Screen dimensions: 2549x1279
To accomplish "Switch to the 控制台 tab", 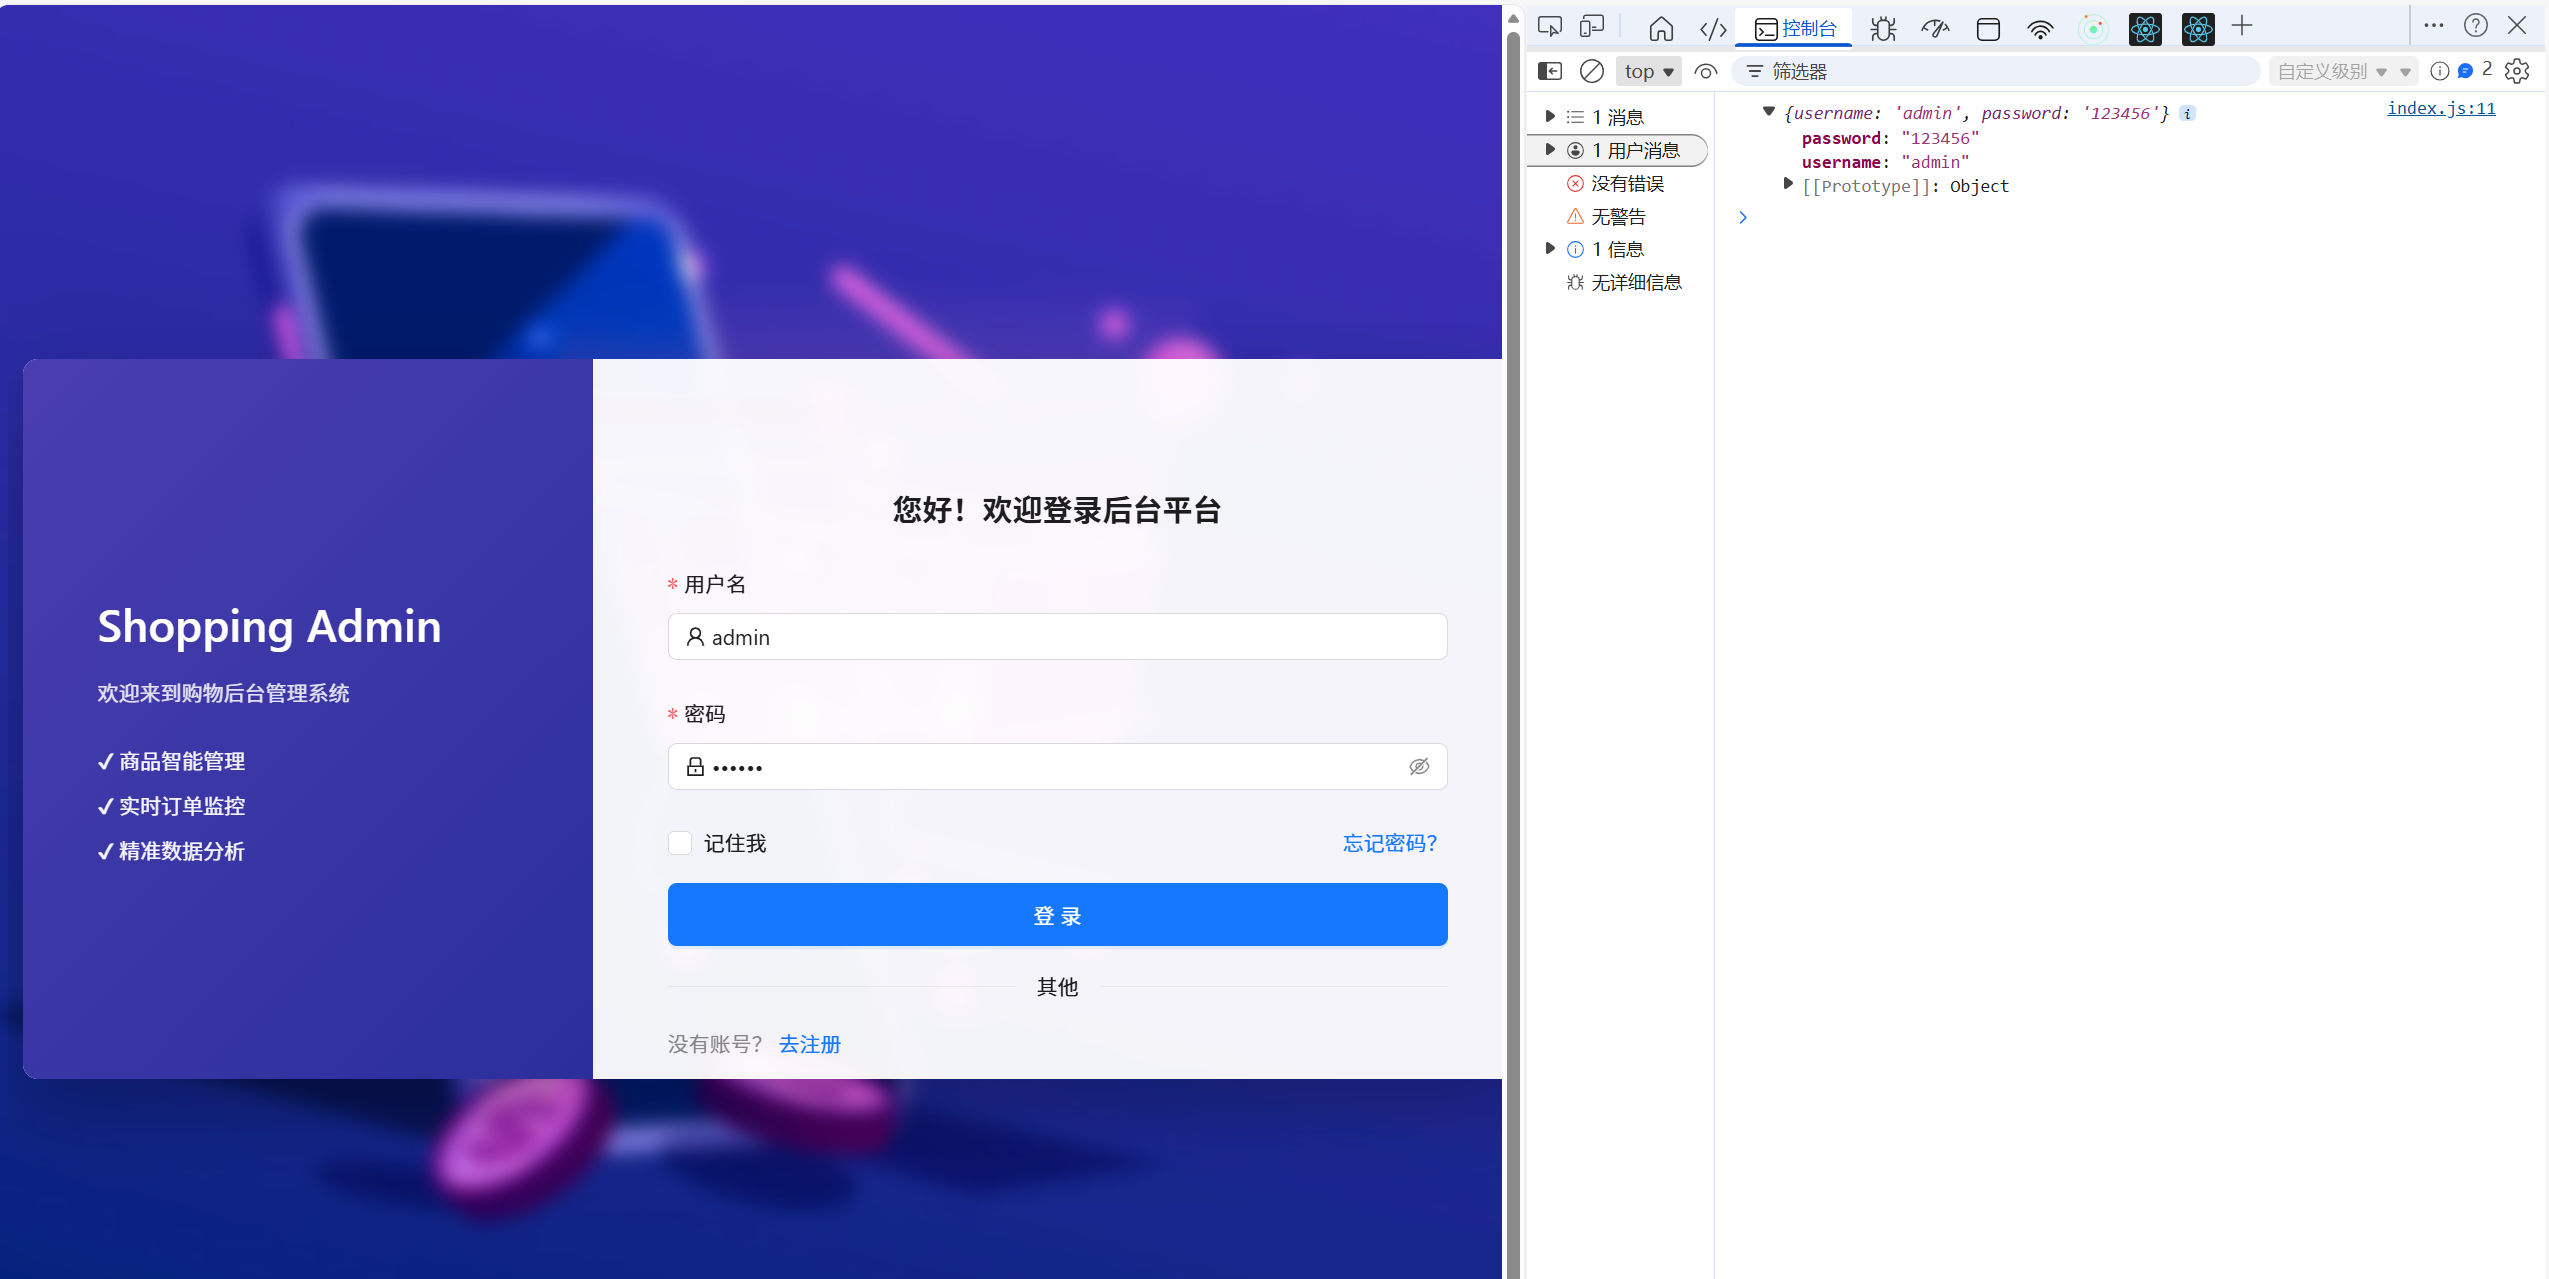I will 1796,29.
